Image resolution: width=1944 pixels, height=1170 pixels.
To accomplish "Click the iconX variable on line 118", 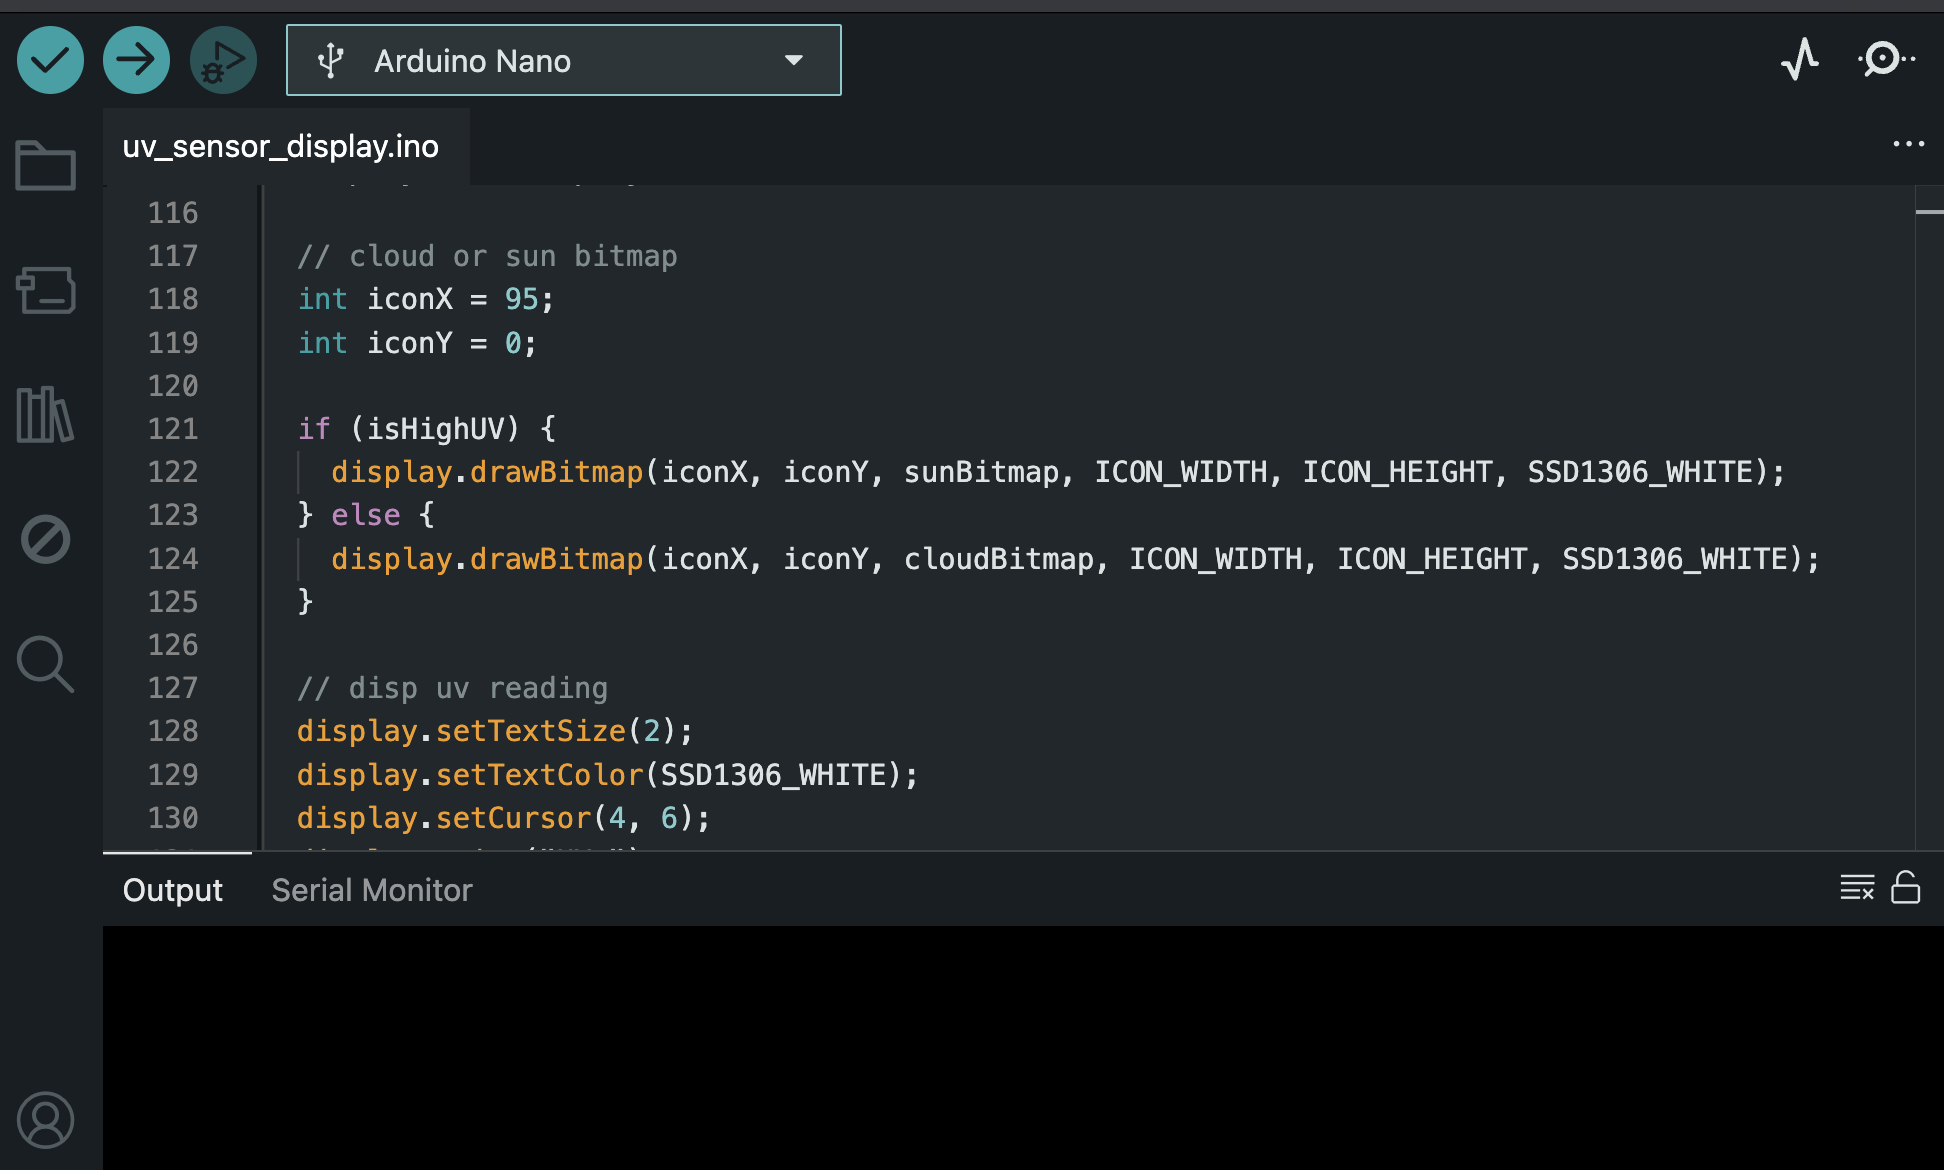I will 410,299.
